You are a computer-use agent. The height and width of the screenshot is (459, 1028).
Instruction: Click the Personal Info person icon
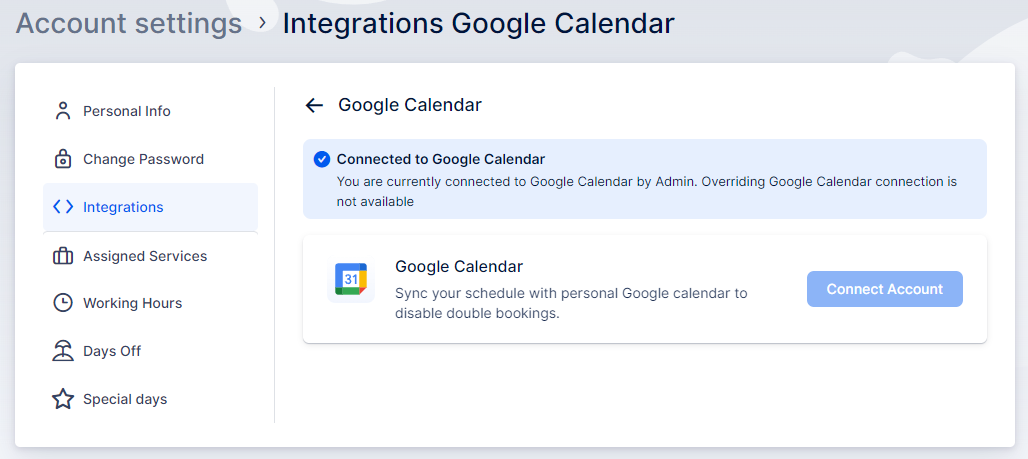[x=63, y=111]
